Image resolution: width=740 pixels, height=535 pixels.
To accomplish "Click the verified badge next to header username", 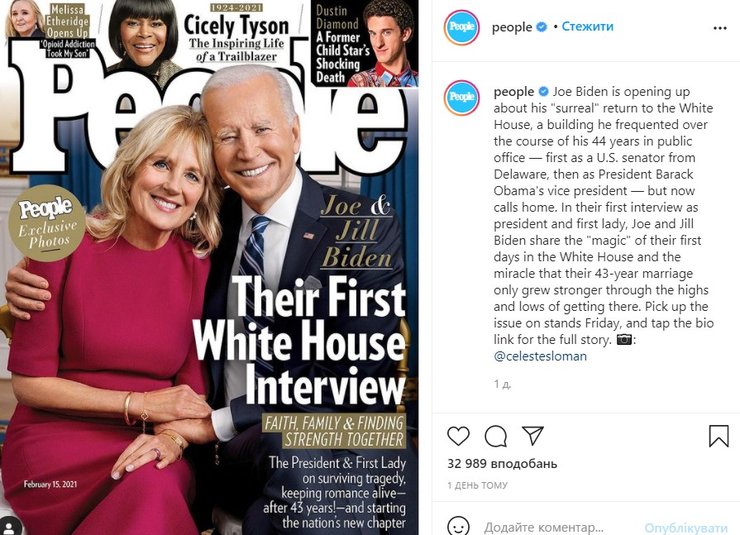I will click(542, 27).
